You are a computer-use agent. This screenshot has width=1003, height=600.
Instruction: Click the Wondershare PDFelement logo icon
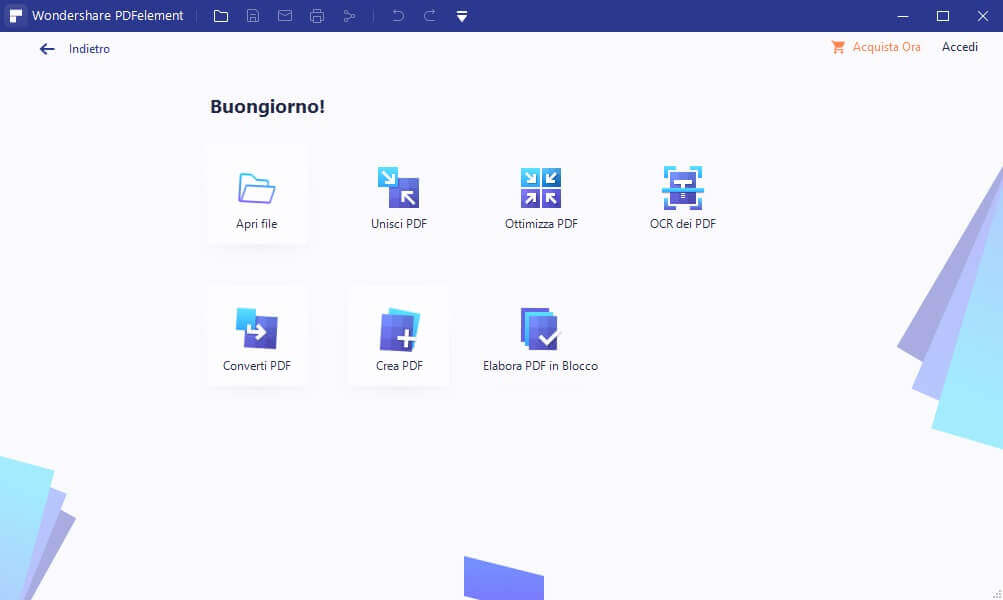pos(16,16)
